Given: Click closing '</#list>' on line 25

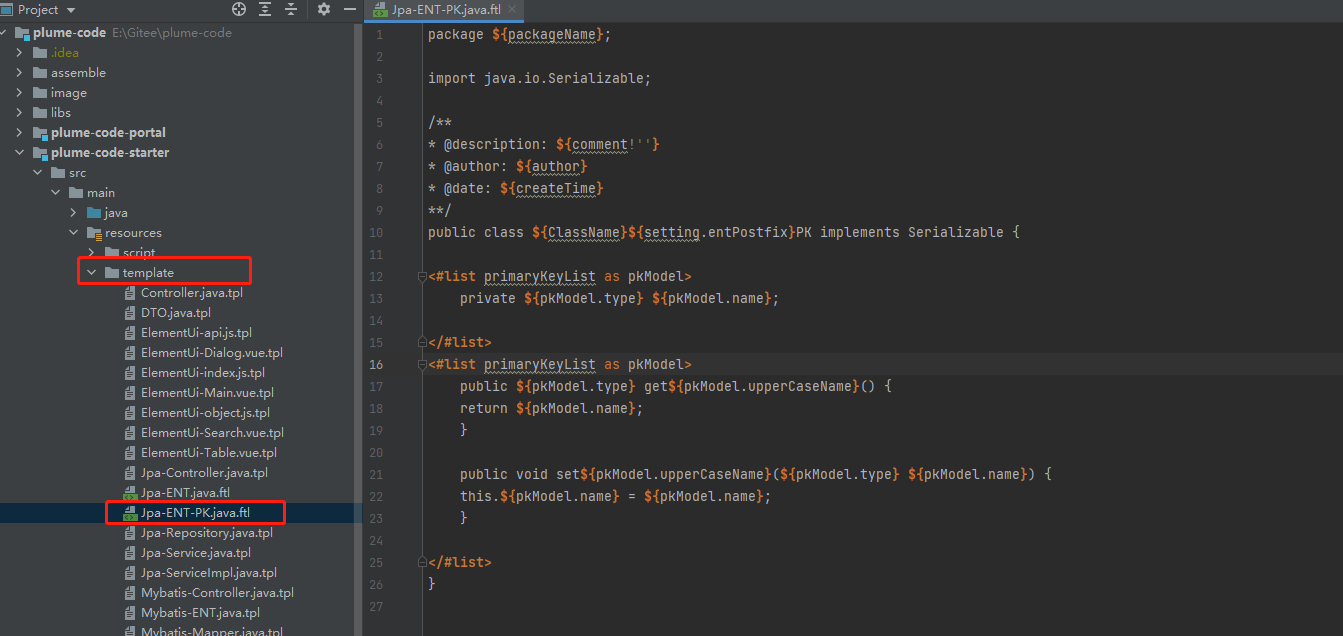Looking at the screenshot, I should point(460,563).
